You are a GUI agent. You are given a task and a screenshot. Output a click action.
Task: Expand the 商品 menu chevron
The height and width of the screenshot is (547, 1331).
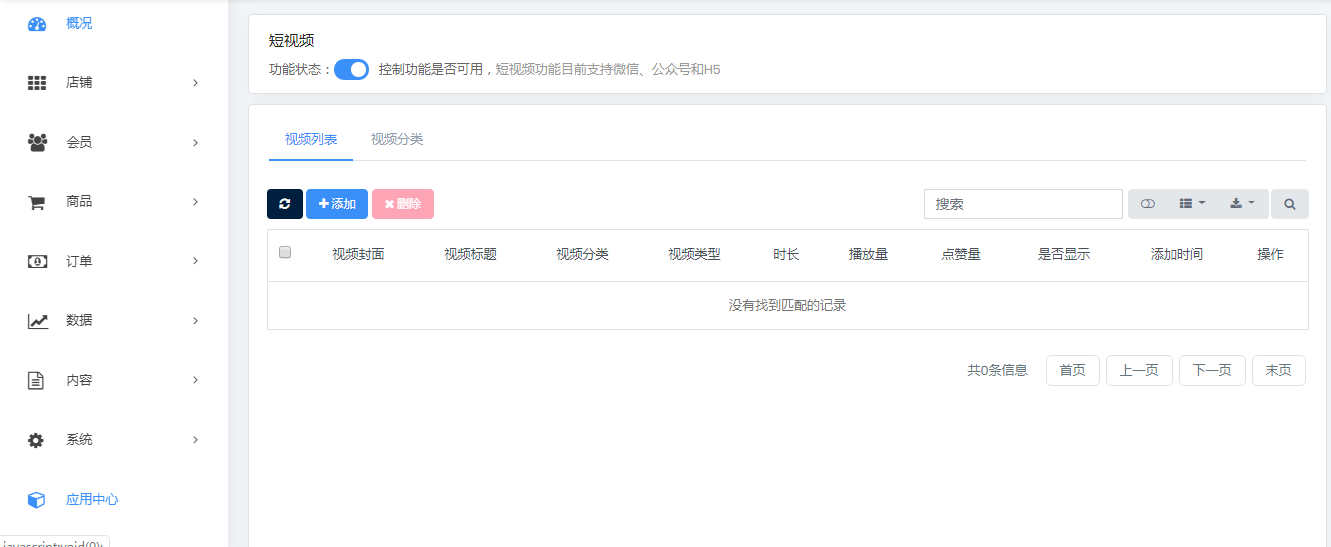pyautogui.click(x=195, y=202)
